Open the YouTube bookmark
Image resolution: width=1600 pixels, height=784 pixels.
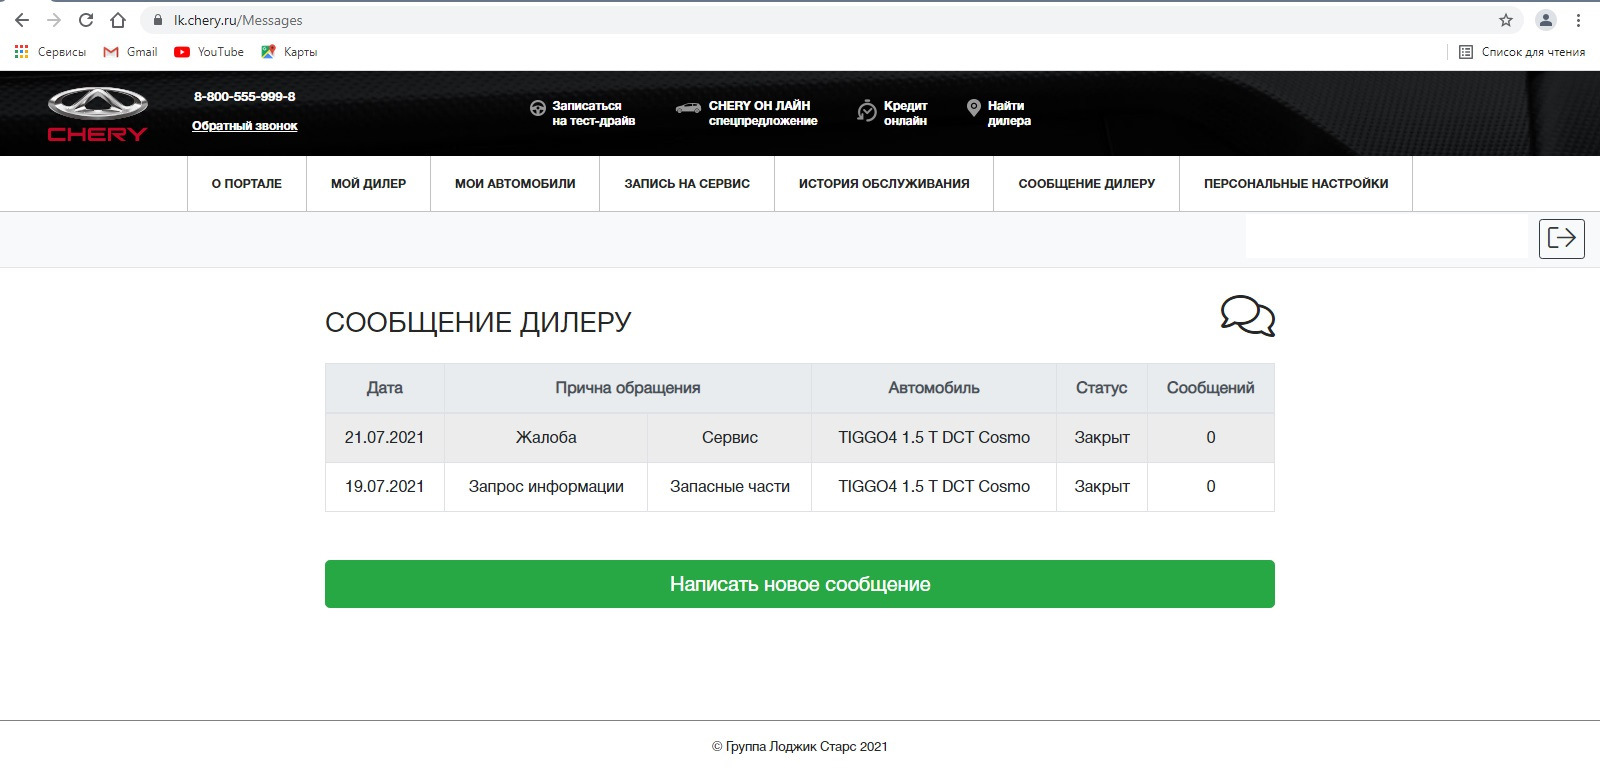[x=209, y=52]
